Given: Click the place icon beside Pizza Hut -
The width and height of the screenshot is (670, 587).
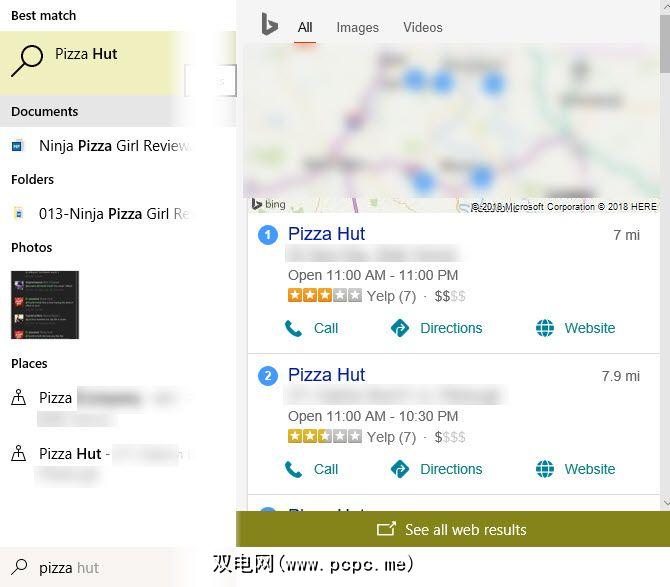Looking at the screenshot, I should point(18,453).
